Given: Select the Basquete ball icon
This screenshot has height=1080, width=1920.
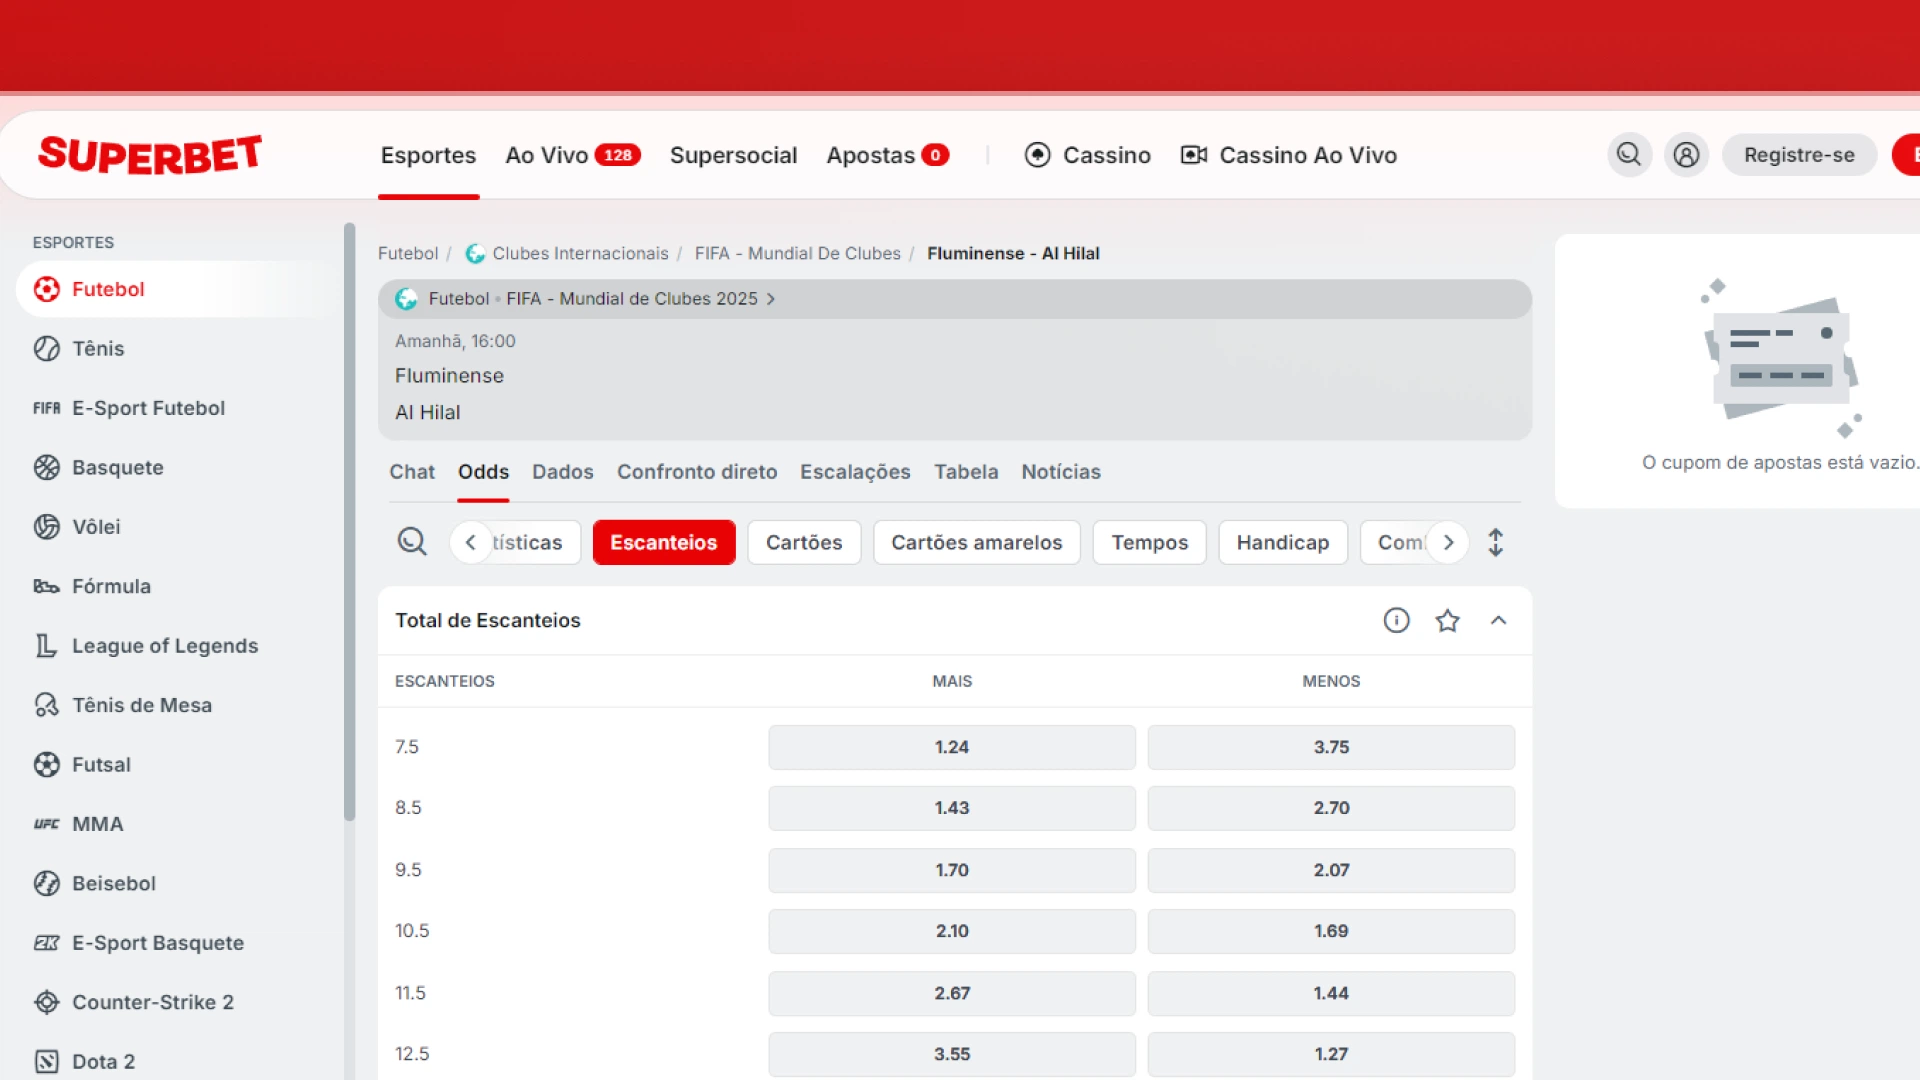Looking at the screenshot, I should (47, 467).
